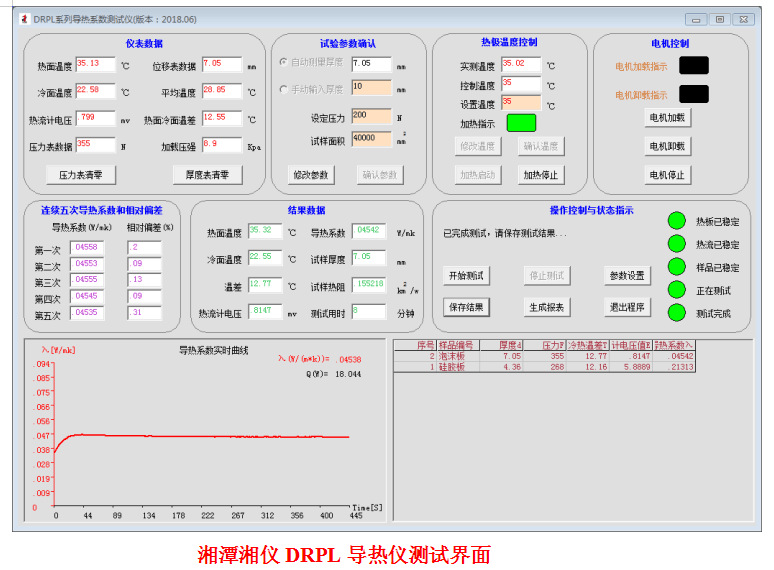774x570 pixels.
Task: Click the green 正在测试 status light
Action: (x=677, y=289)
